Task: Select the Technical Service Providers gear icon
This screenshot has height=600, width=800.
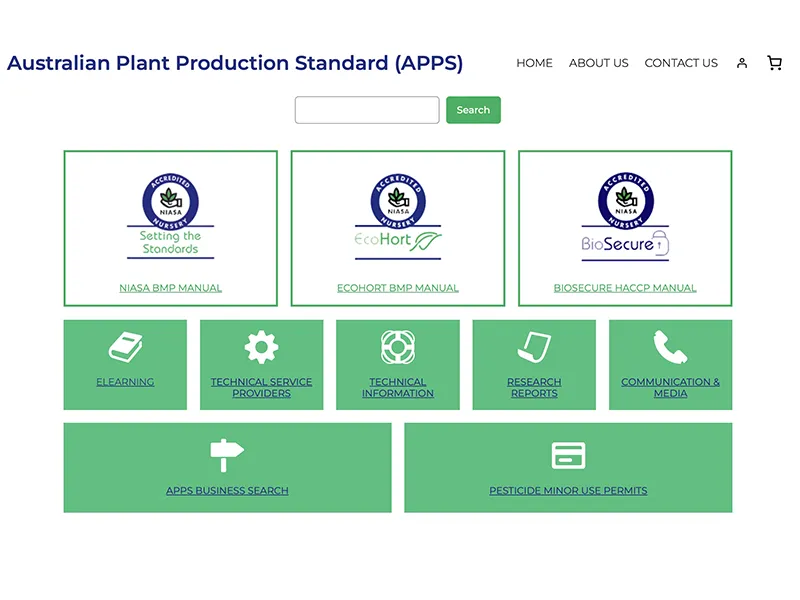Action: pyautogui.click(x=261, y=347)
